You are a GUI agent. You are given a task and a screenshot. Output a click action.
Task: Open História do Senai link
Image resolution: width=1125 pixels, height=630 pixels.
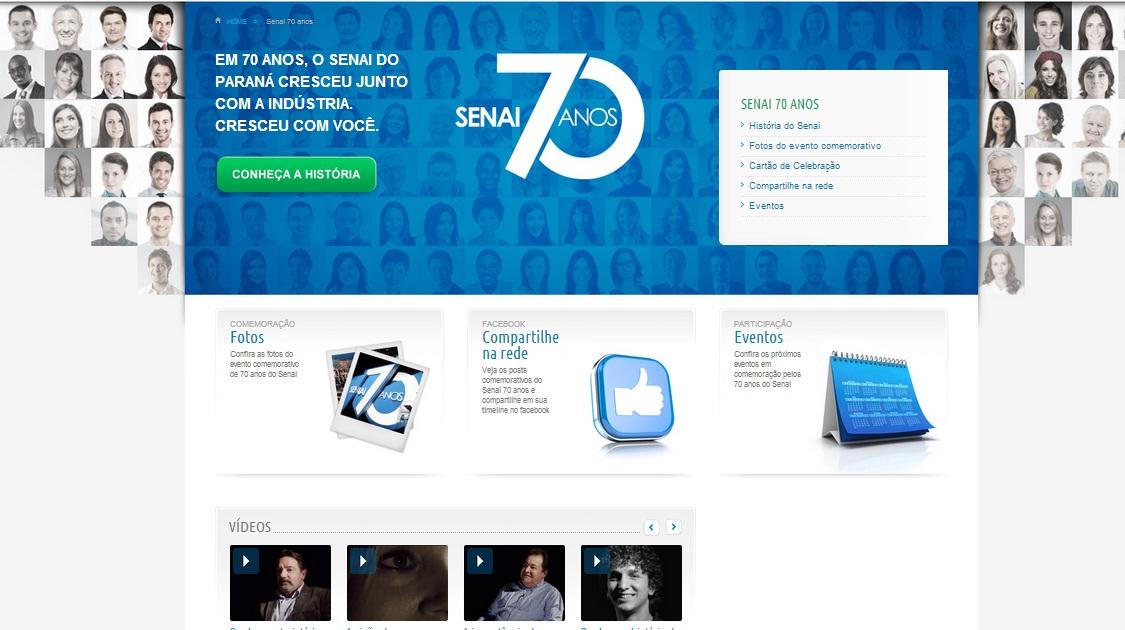pos(784,126)
